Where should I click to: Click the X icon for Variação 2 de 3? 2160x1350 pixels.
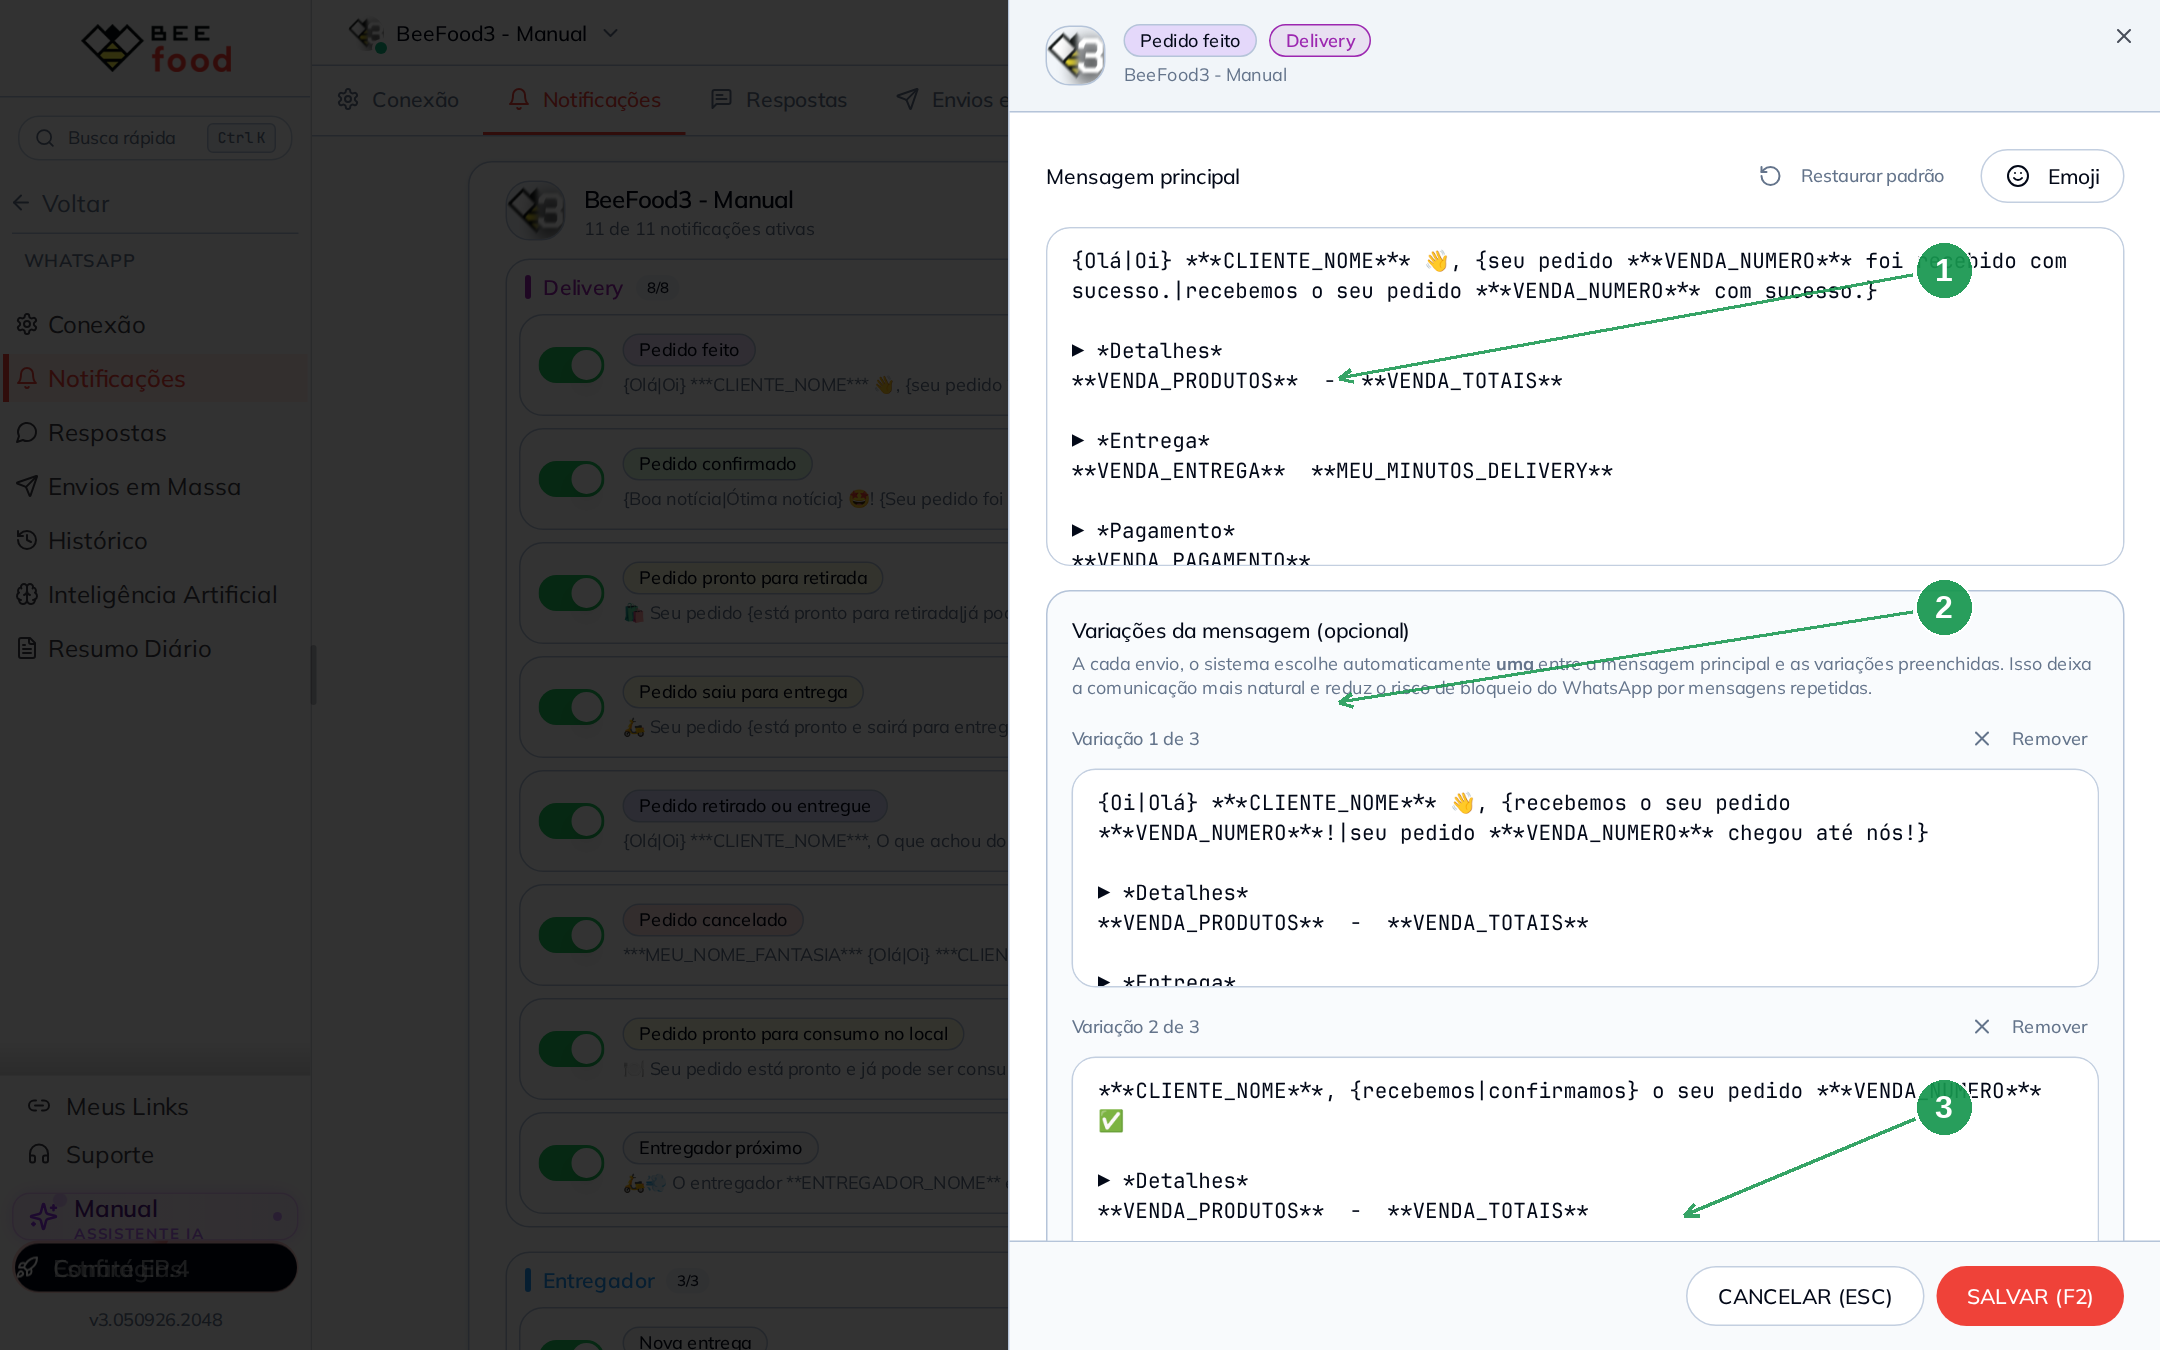pos(1982,1026)
